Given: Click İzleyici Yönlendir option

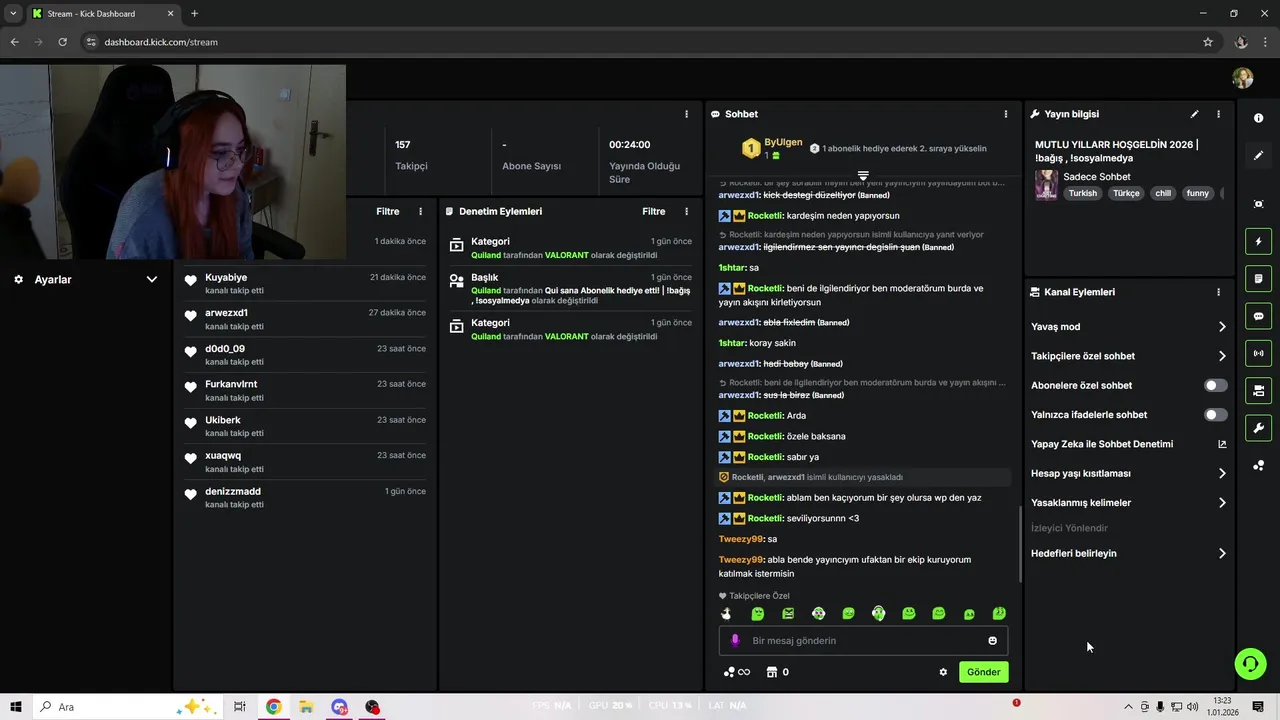Looking at the screenshot, I should [x=1069, y=528].
